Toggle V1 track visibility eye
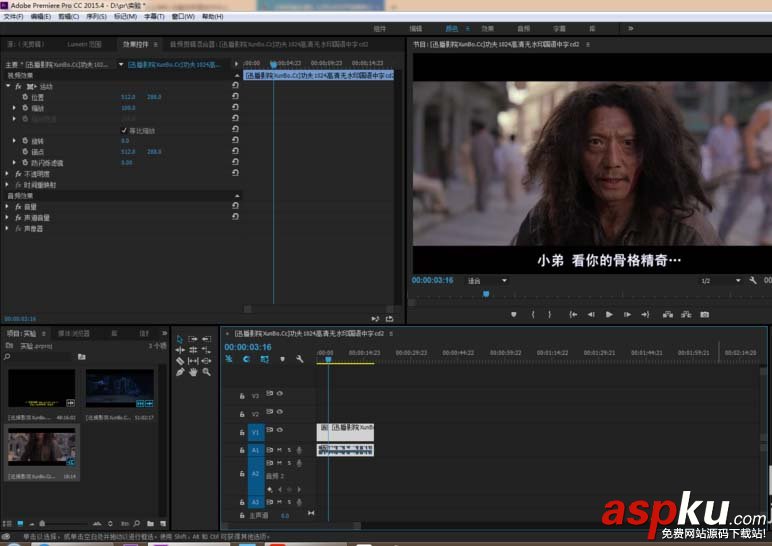Viewport: 772px width, 546px height. (279, 431)
